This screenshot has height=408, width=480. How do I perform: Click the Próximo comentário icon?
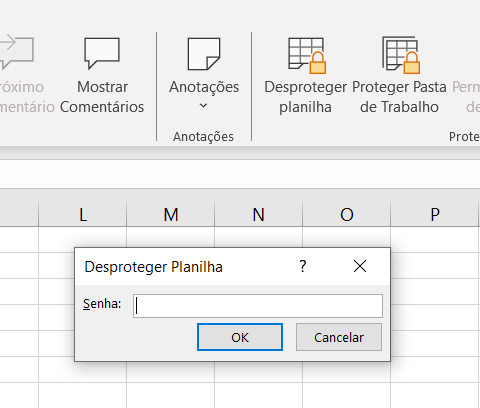point(17,52)
